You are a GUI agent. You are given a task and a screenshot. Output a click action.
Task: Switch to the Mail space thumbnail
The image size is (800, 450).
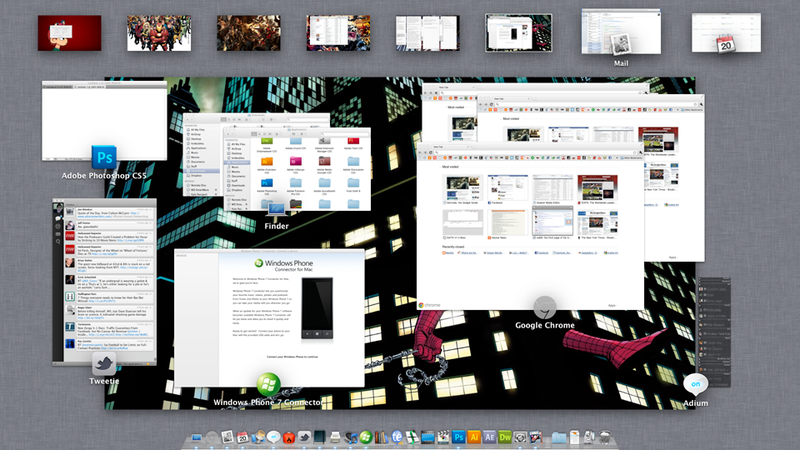click(x=621, y=32)
